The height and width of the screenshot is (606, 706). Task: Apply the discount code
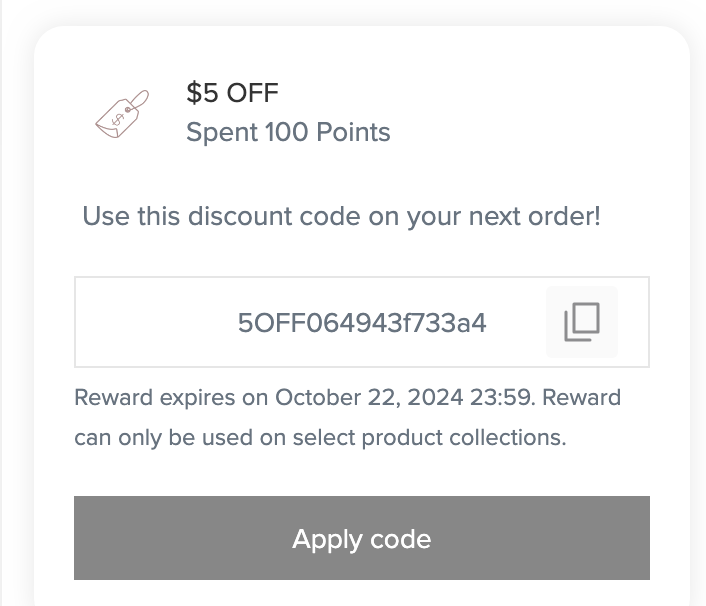coord(362,538)
